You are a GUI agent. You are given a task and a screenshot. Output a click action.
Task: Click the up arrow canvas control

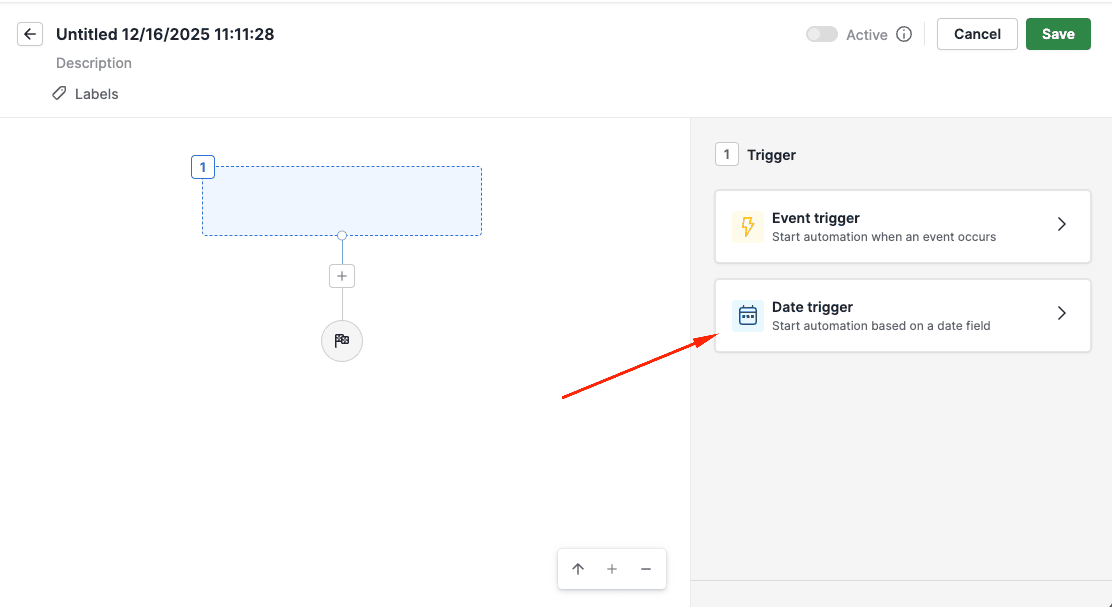coord(578,569)
